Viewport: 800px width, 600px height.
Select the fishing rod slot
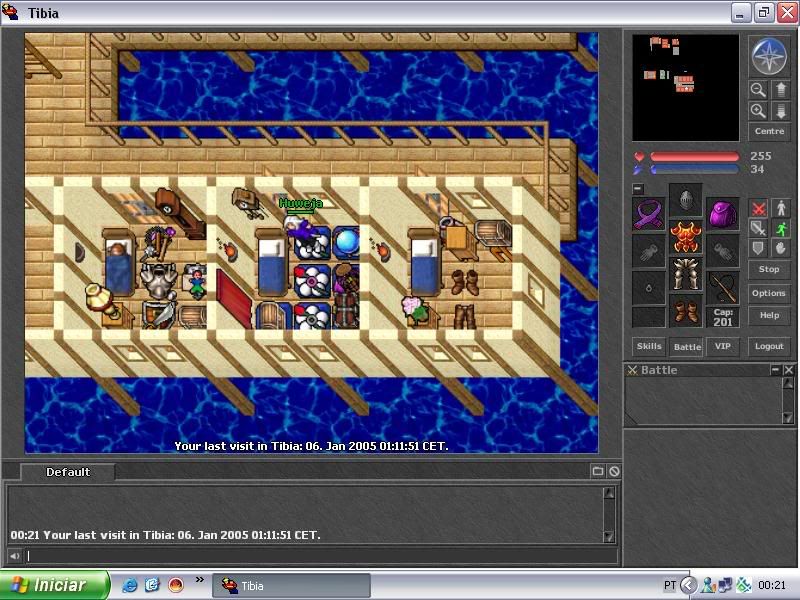pyautogui.click(x=722, y=288)
